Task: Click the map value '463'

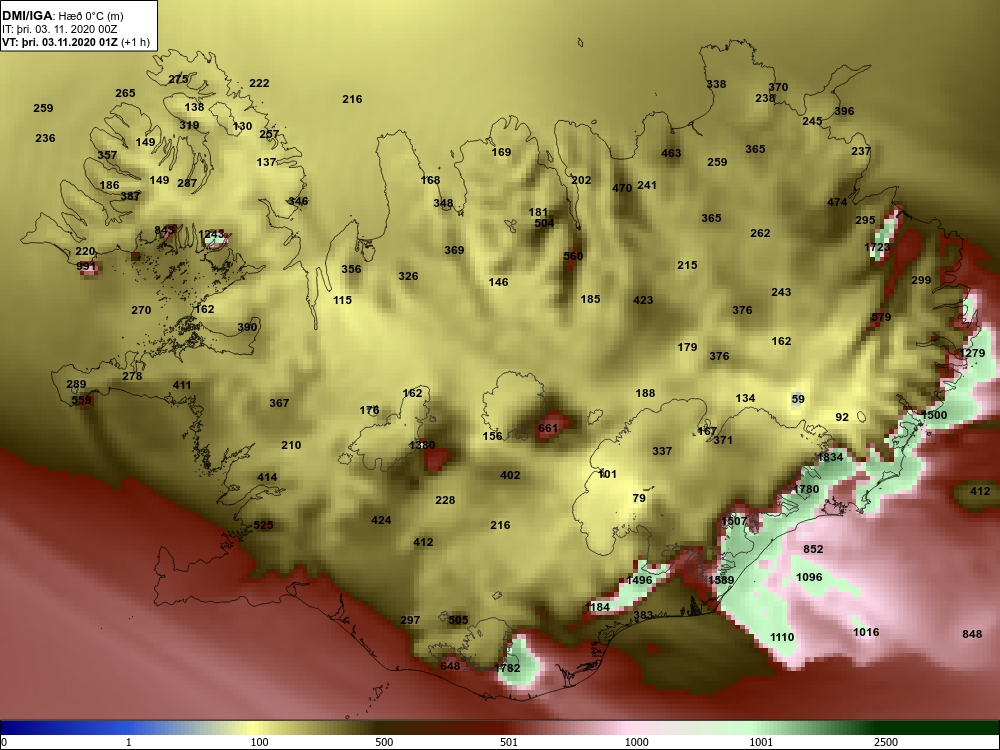Action: (x=671, y=153)
